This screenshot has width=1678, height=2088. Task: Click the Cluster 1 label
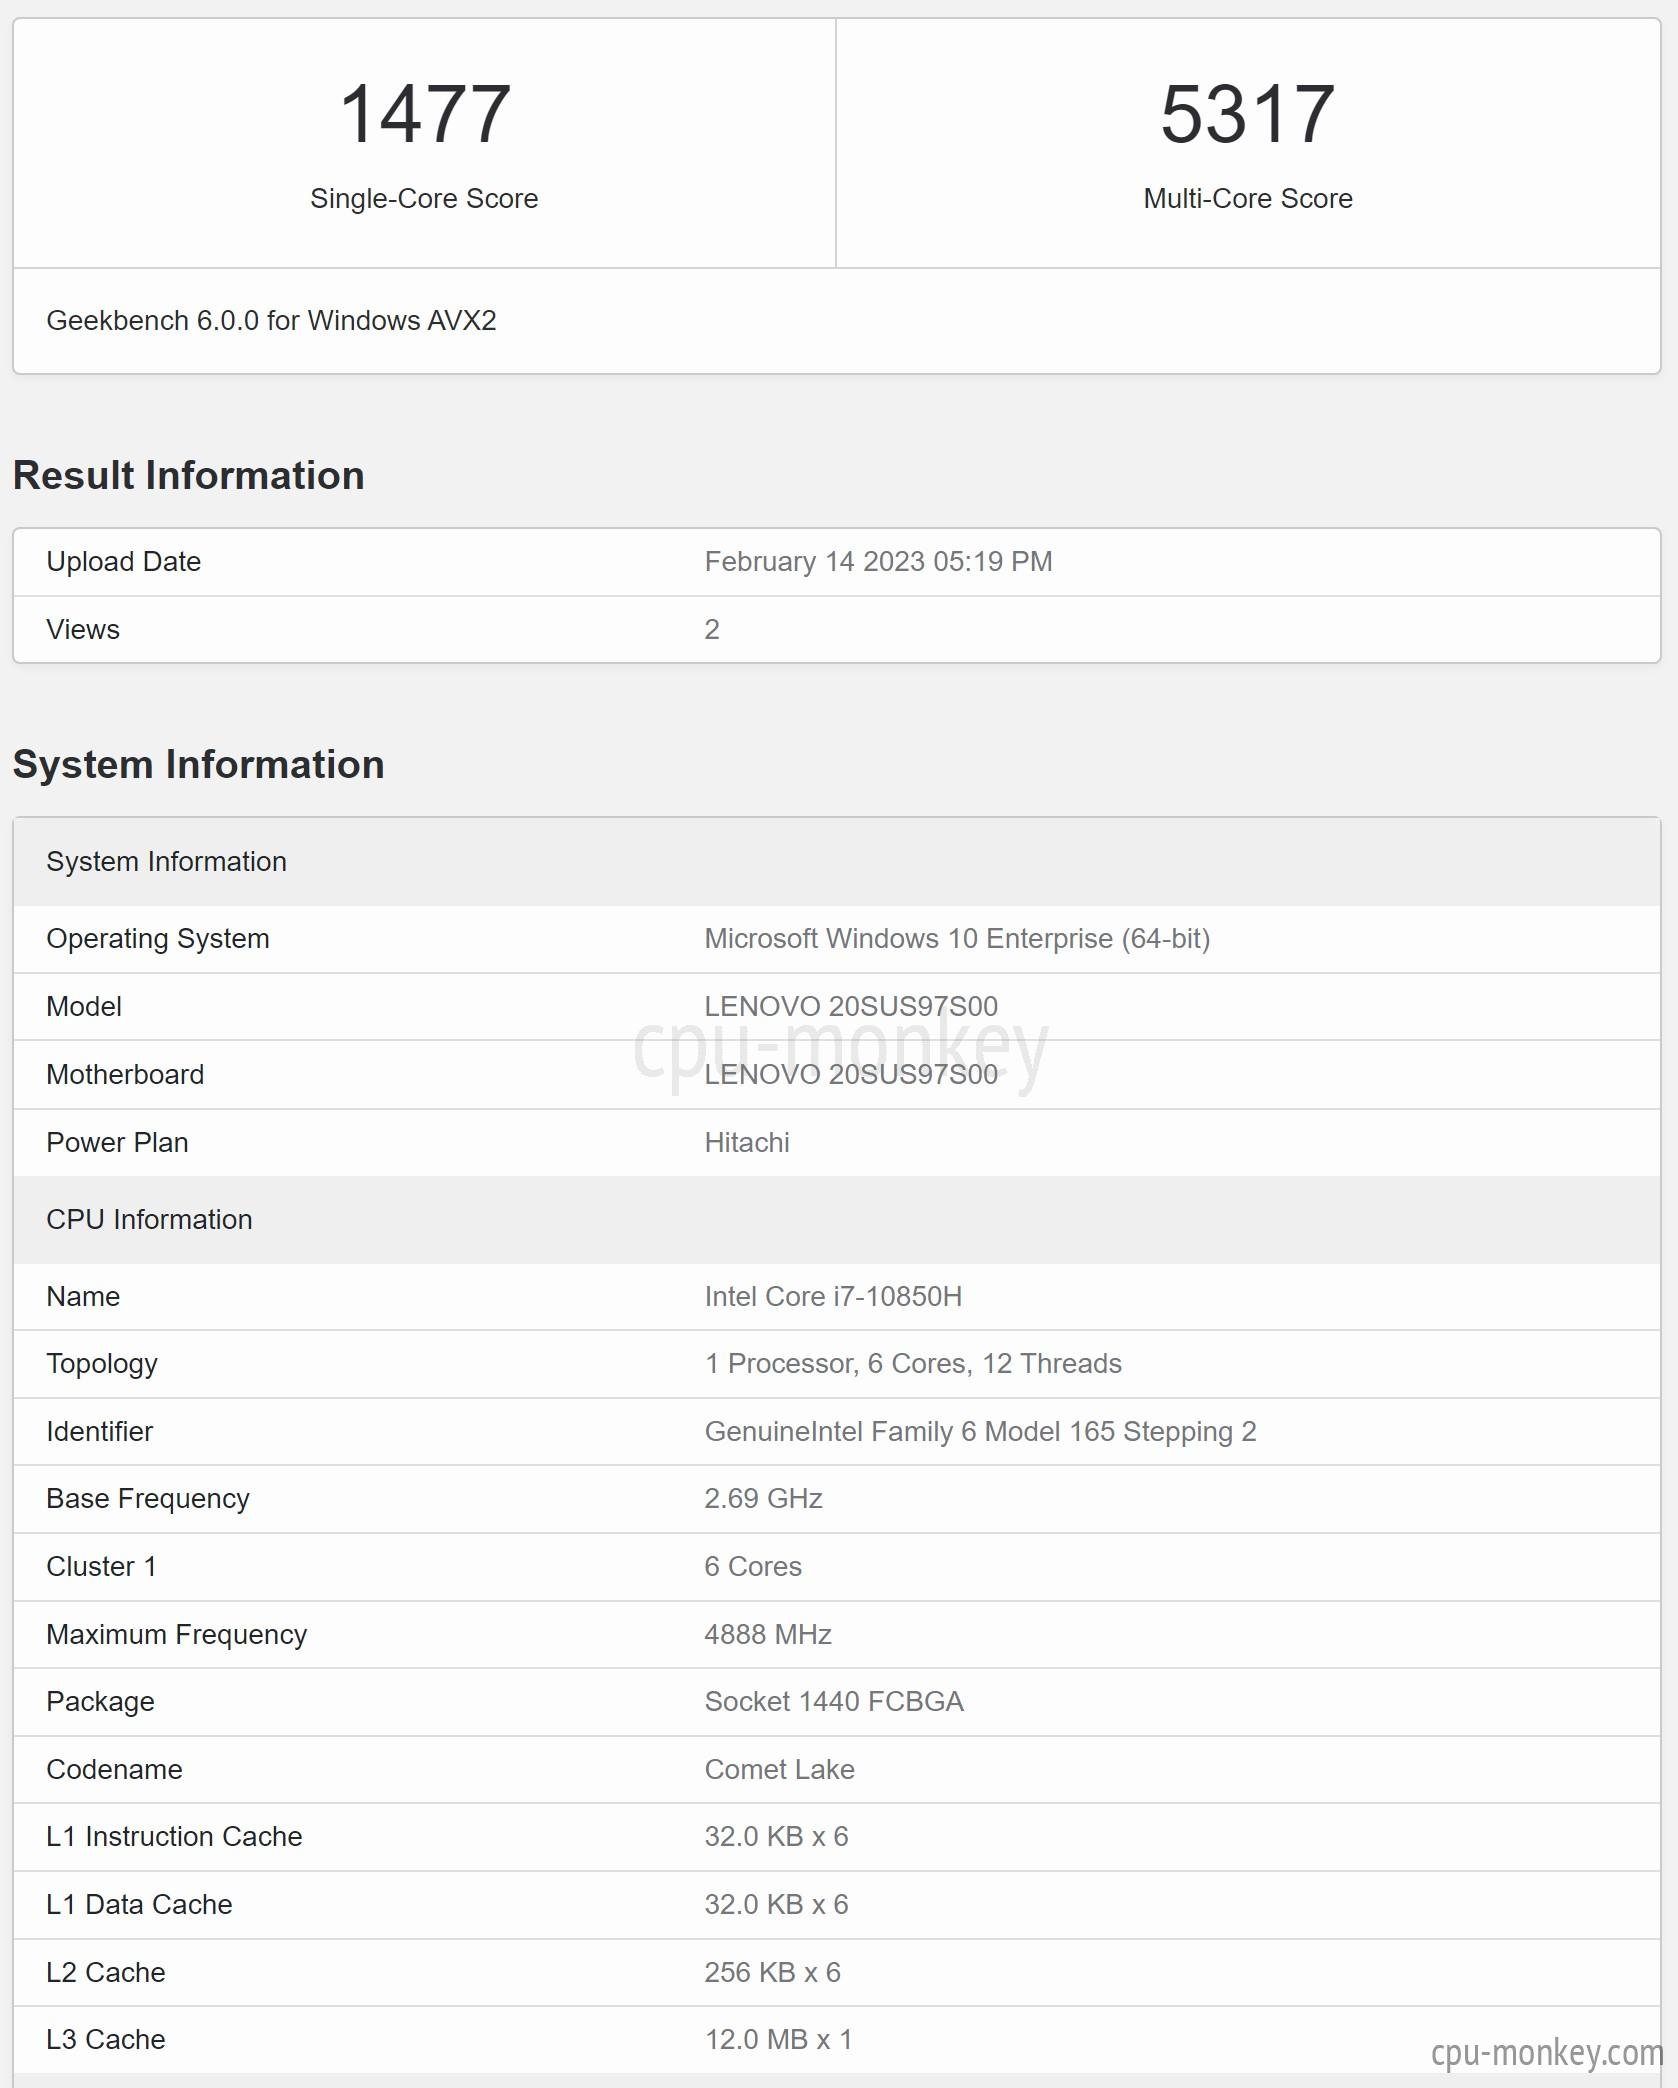pos(101,1566)
